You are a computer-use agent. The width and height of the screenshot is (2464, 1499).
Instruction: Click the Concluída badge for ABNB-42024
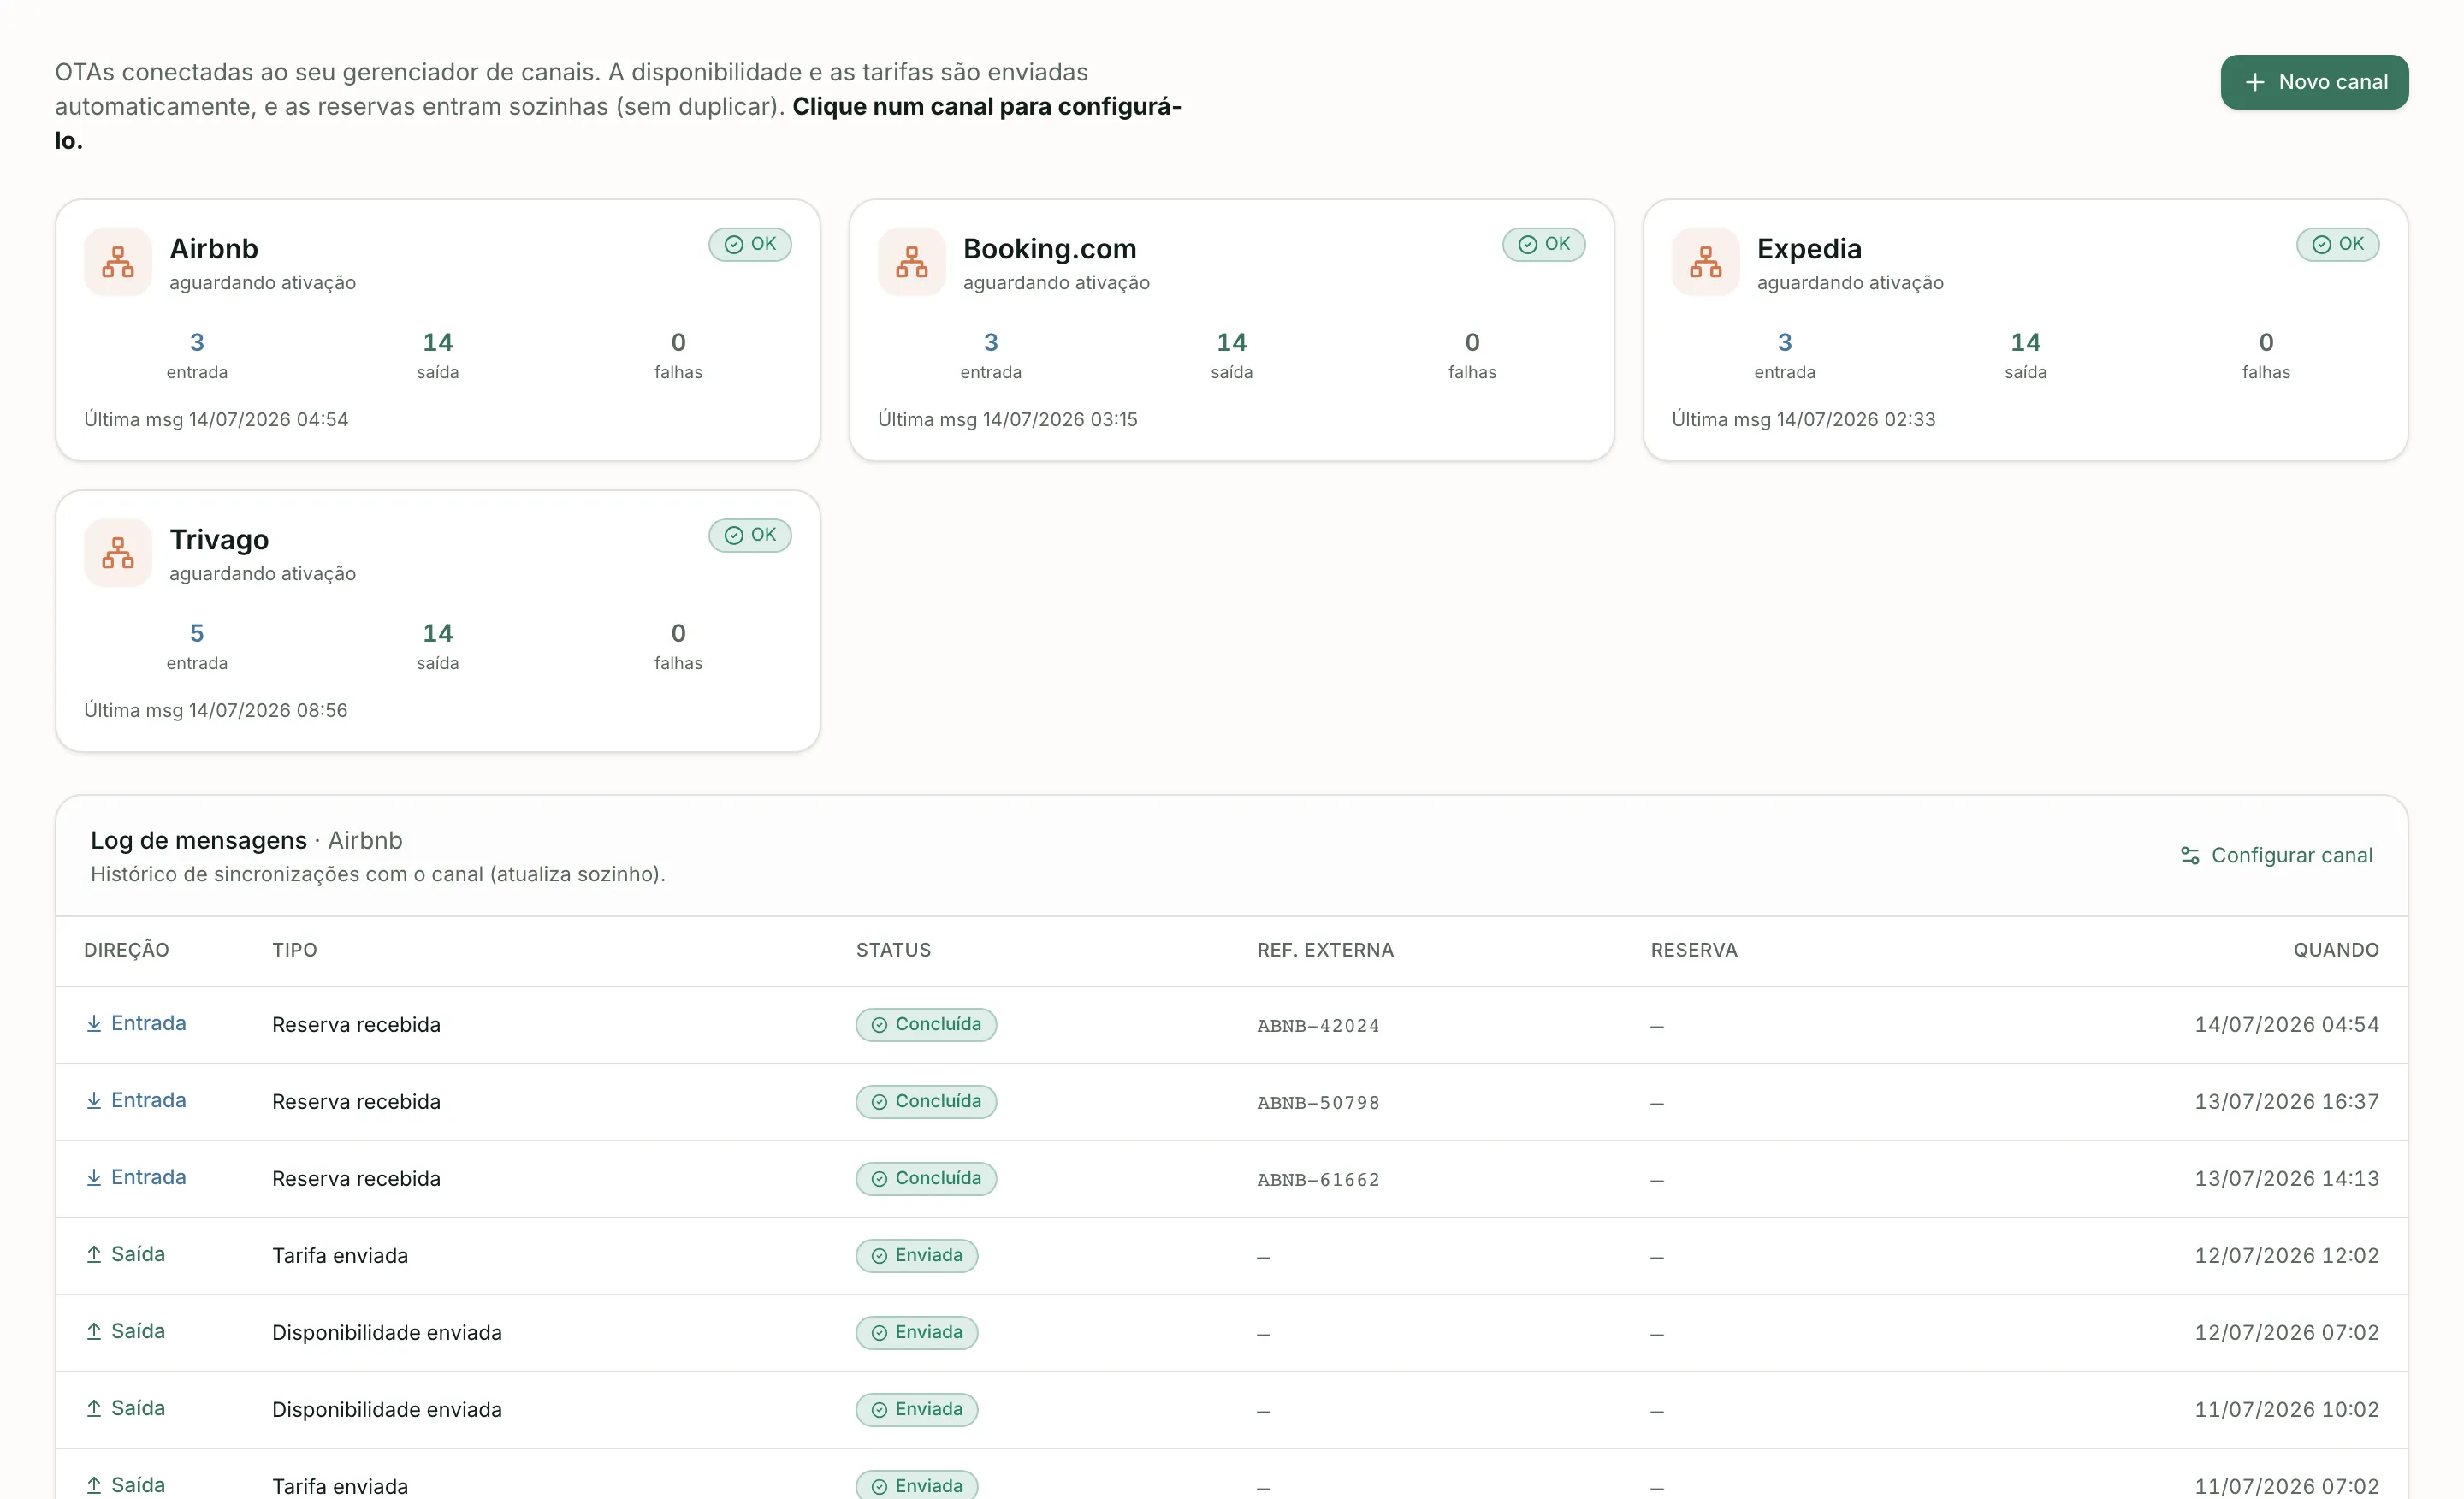tap(926, 1024)
